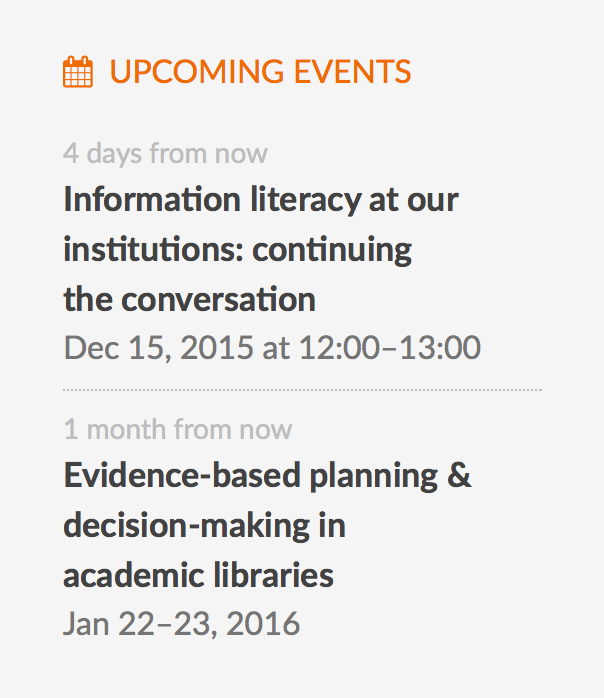This screenshot has height=698, width=604.
Task: Open the Evidence-based planning event title
Action: [x=266, y=475]
